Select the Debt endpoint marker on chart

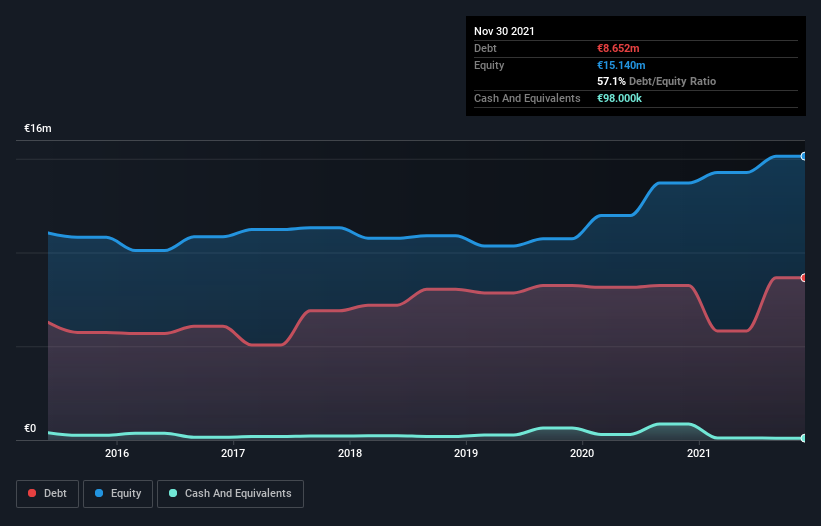(x=804, y=278)
